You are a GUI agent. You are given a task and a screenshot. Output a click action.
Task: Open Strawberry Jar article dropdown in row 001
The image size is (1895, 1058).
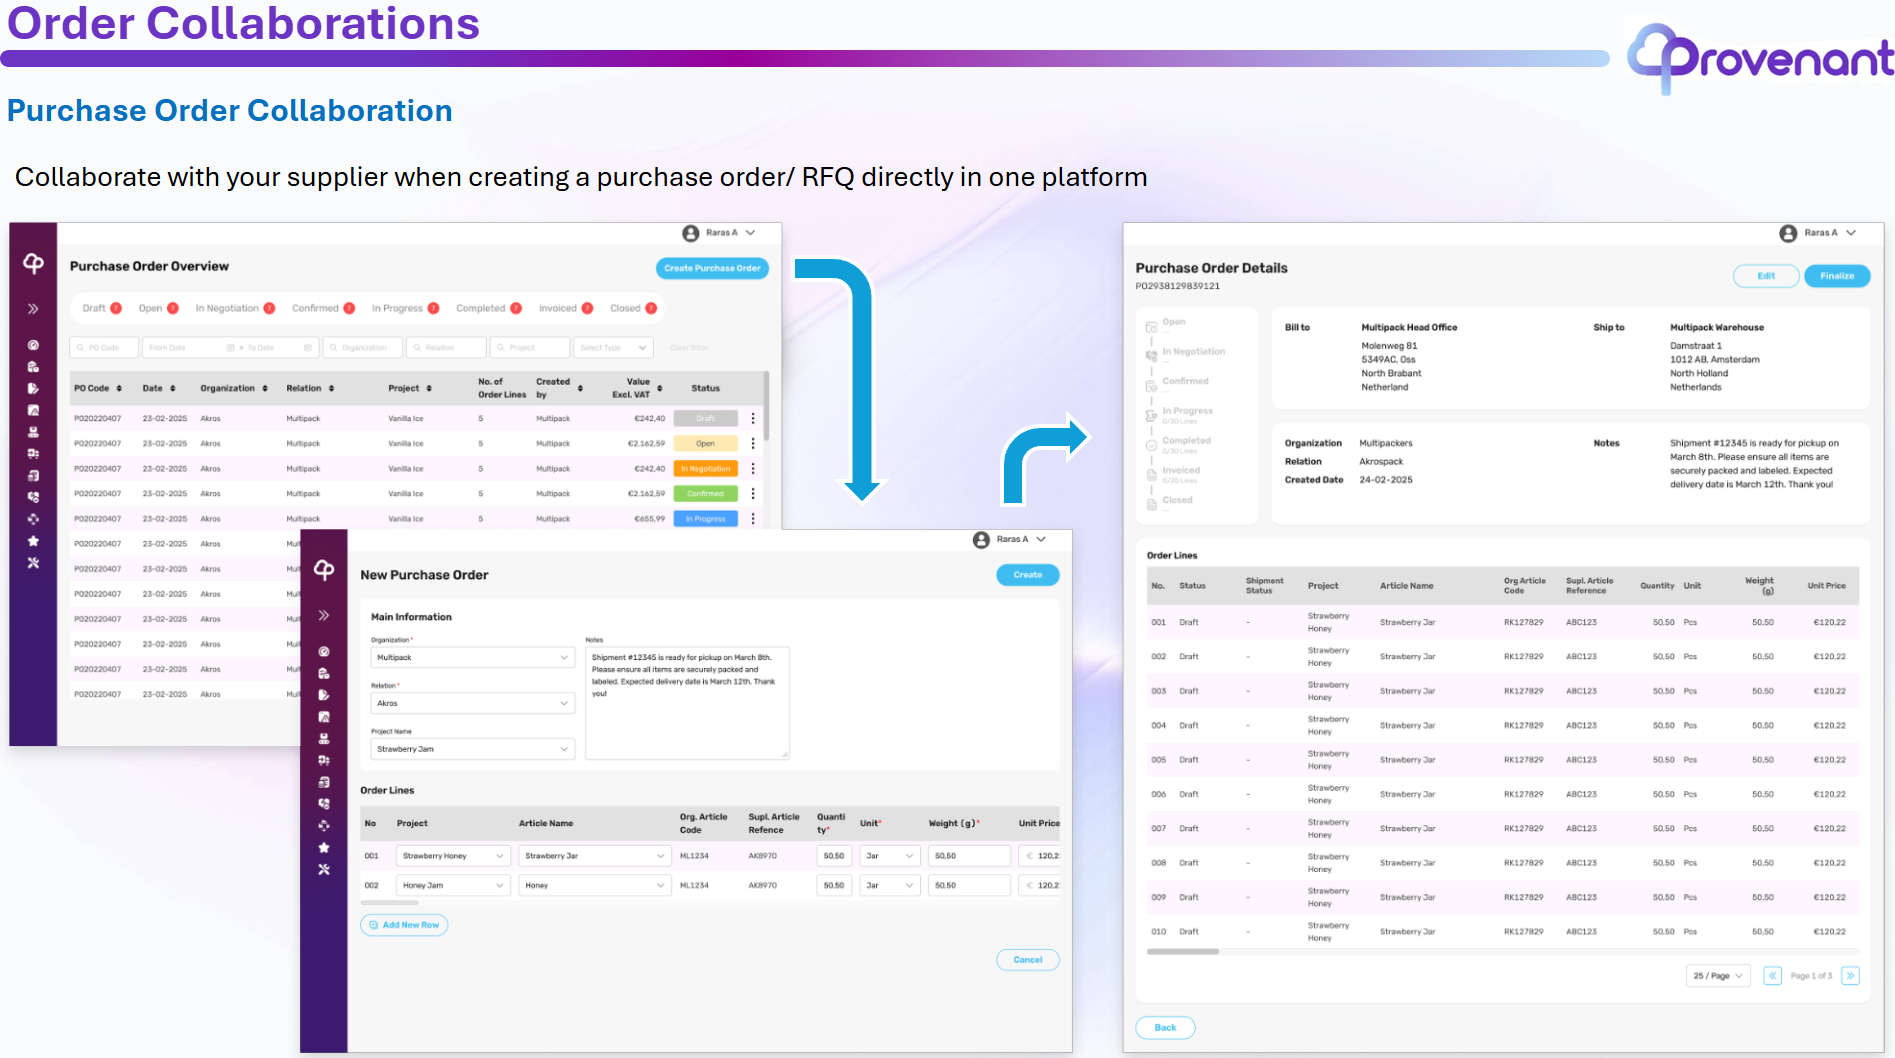point(595,856)
